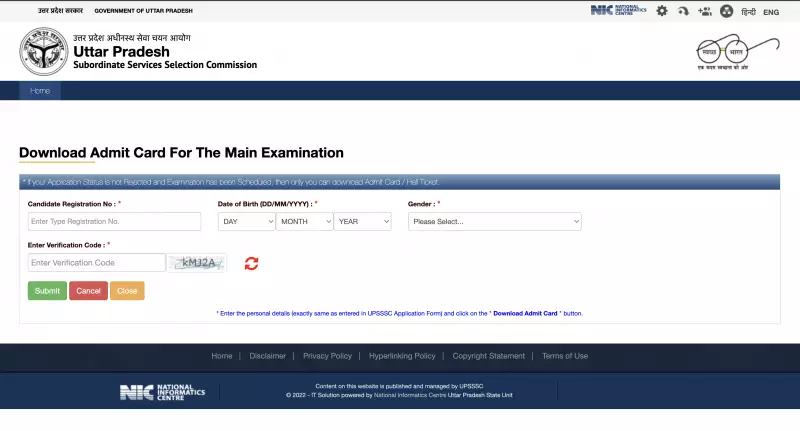Click the Uttar Pradesh title text

point(121,52)
